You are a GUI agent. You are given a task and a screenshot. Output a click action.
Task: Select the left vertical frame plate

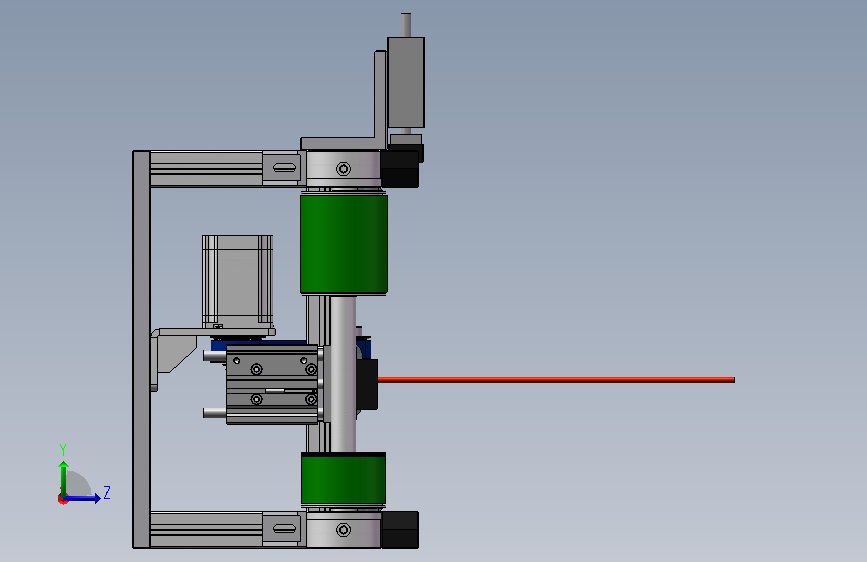pos(141,349)
